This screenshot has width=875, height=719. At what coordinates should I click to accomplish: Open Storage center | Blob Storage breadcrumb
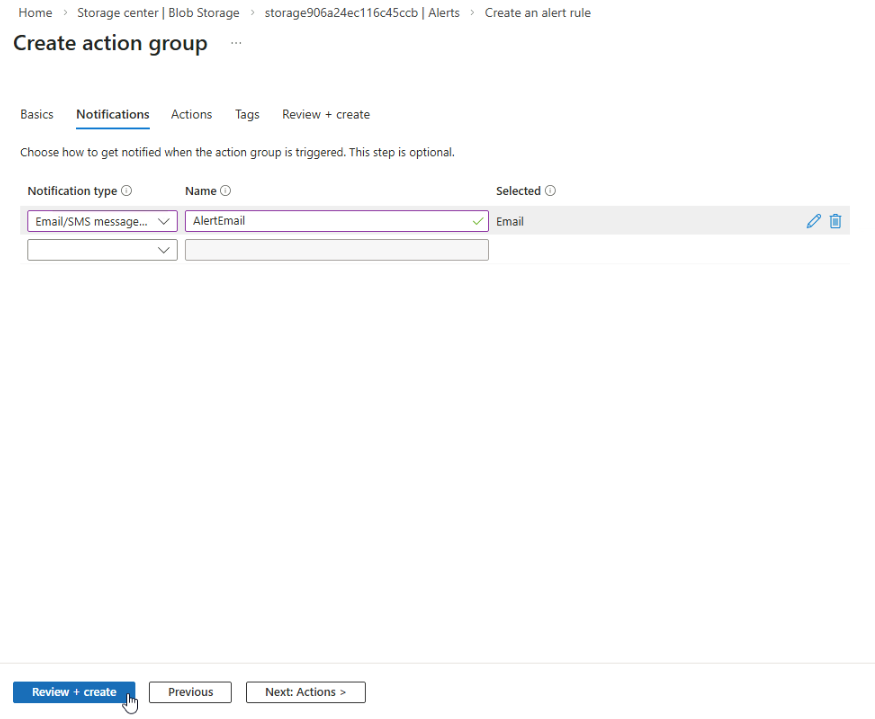[x=158, y=13]
